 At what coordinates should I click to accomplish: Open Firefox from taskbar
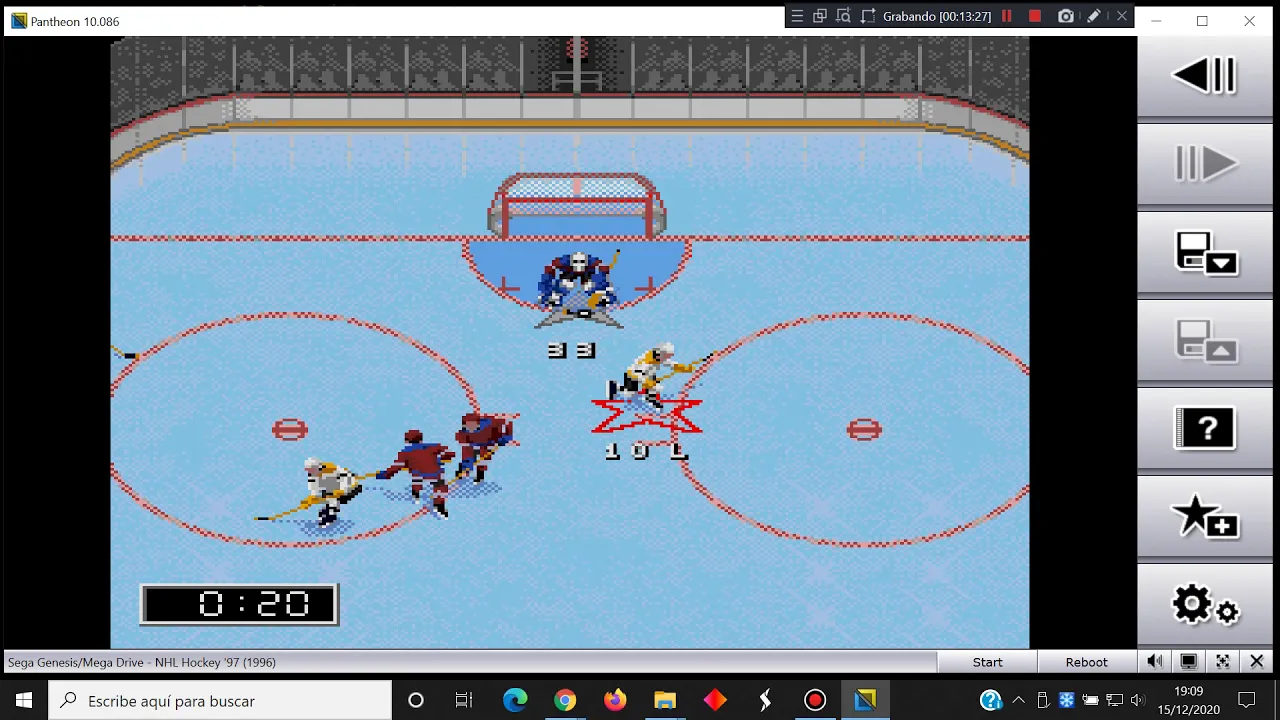pyautogui.click(x=615, y=700)
